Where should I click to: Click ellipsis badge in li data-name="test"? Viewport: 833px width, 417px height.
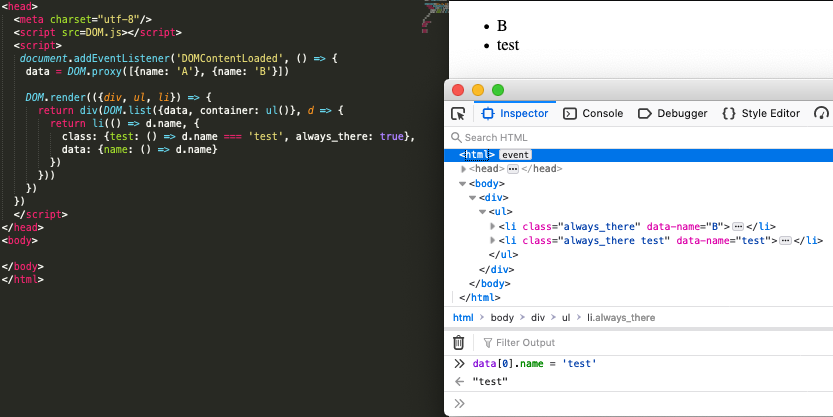[x=785, y=241]
